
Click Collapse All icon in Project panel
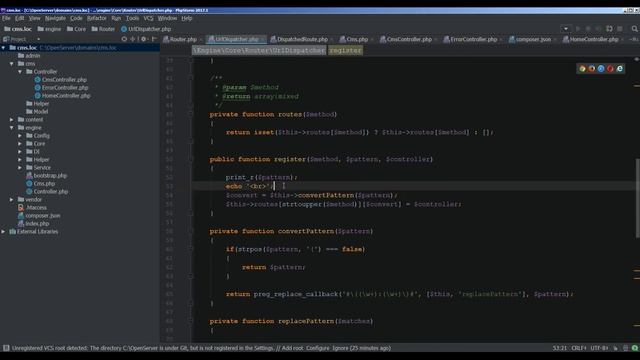[133, 39]
